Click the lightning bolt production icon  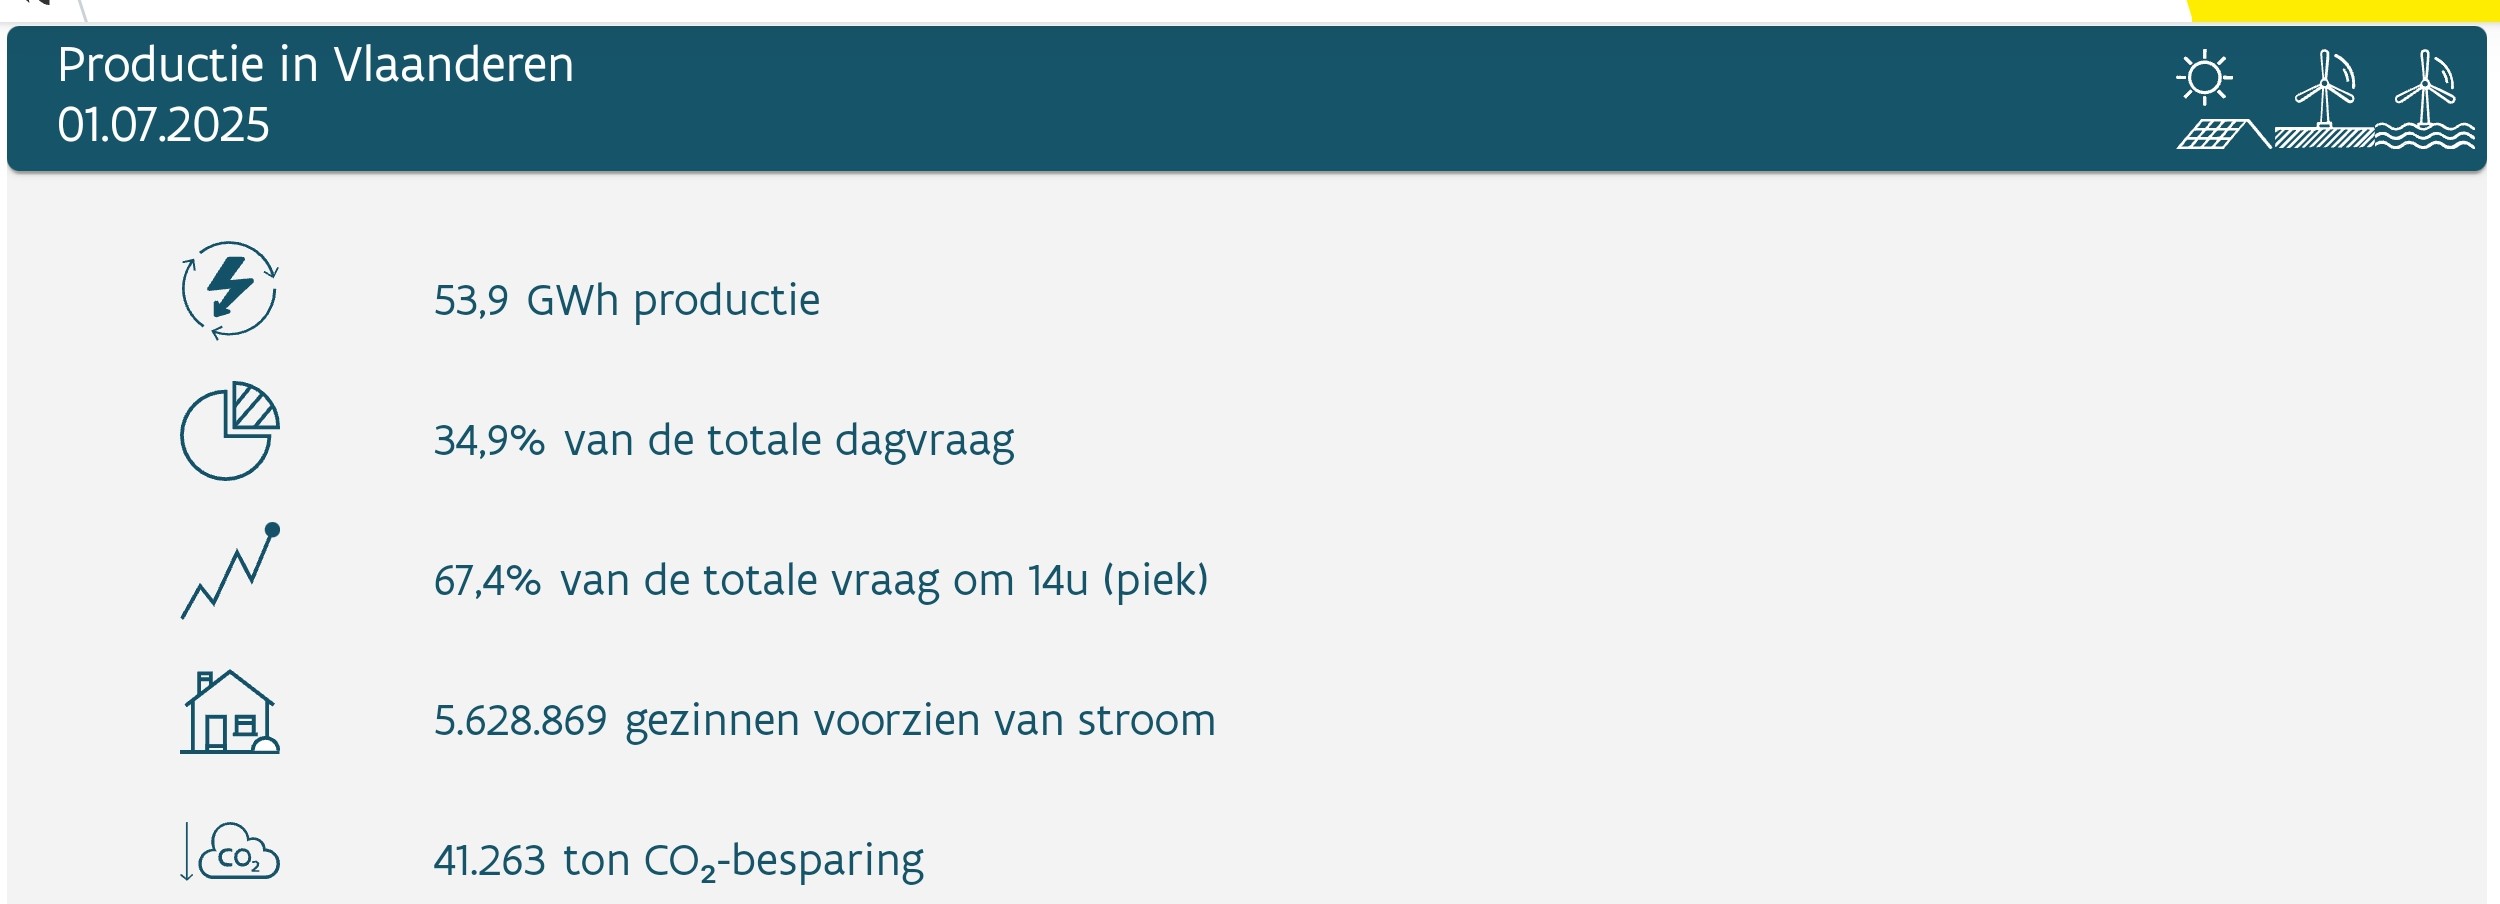click(x=229, y=290)
